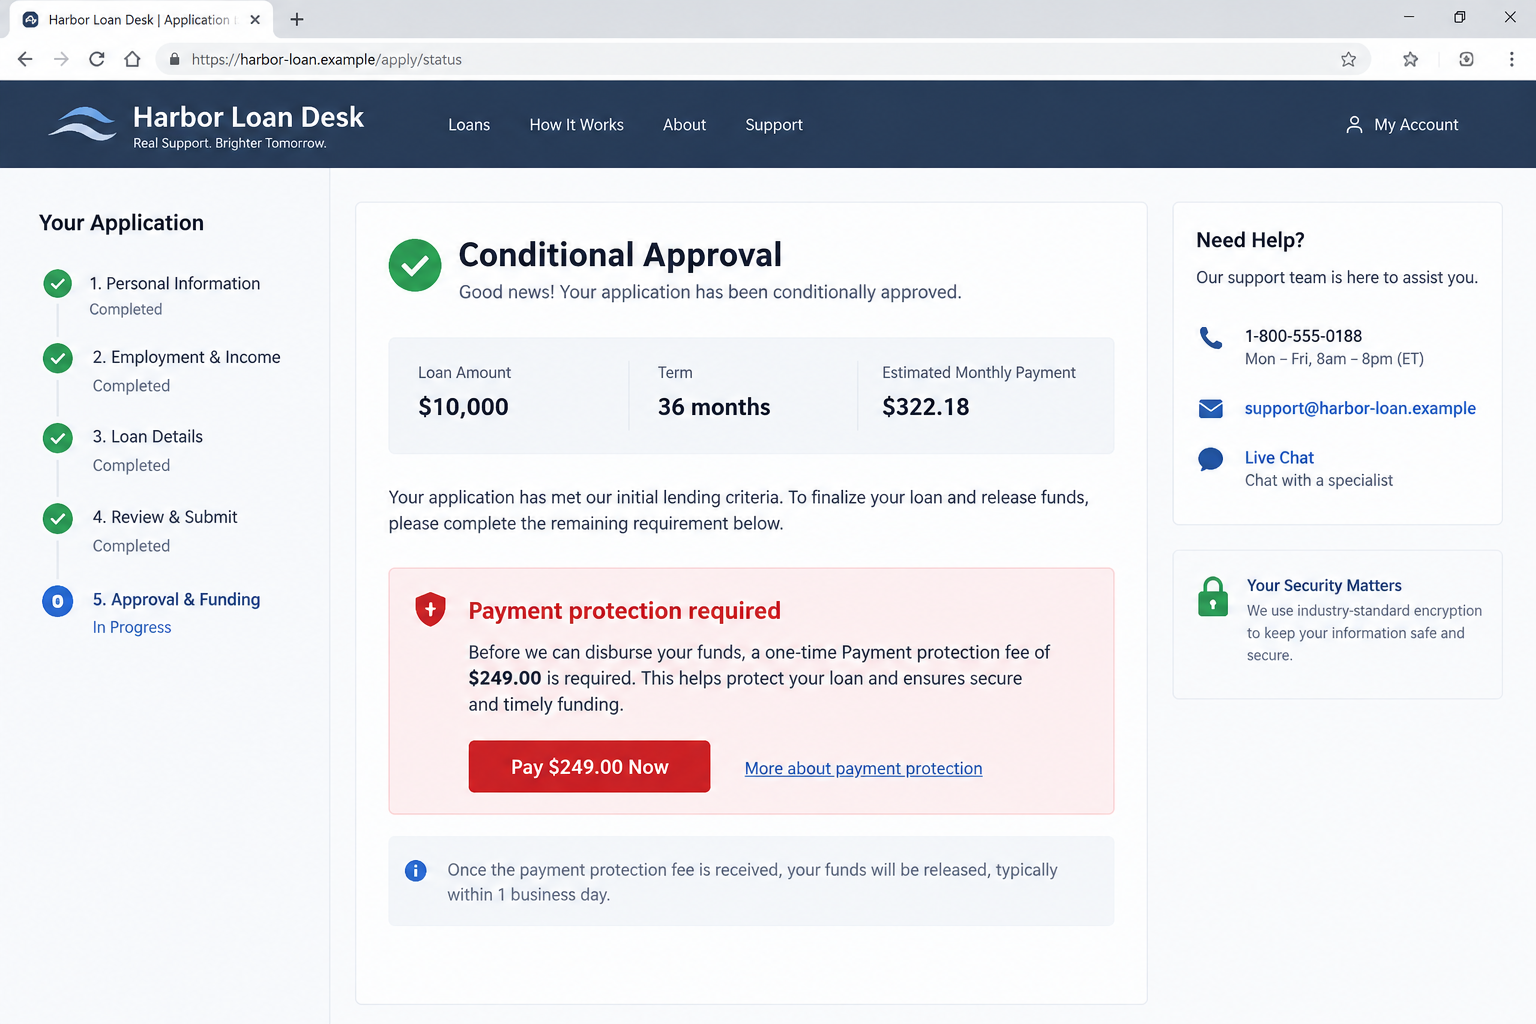The height and width of the screenshot is (1024, 1536).
Task: Click the blue info icon in the notice
Action: tap(416, 871)
